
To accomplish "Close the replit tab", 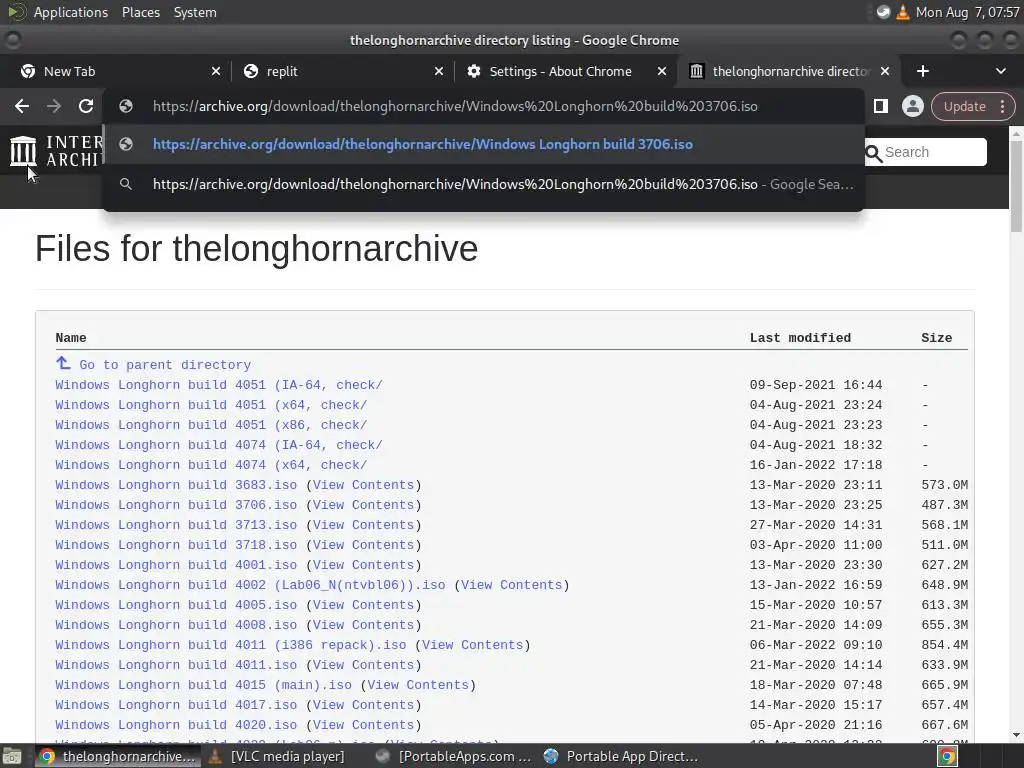I will 439,71.
